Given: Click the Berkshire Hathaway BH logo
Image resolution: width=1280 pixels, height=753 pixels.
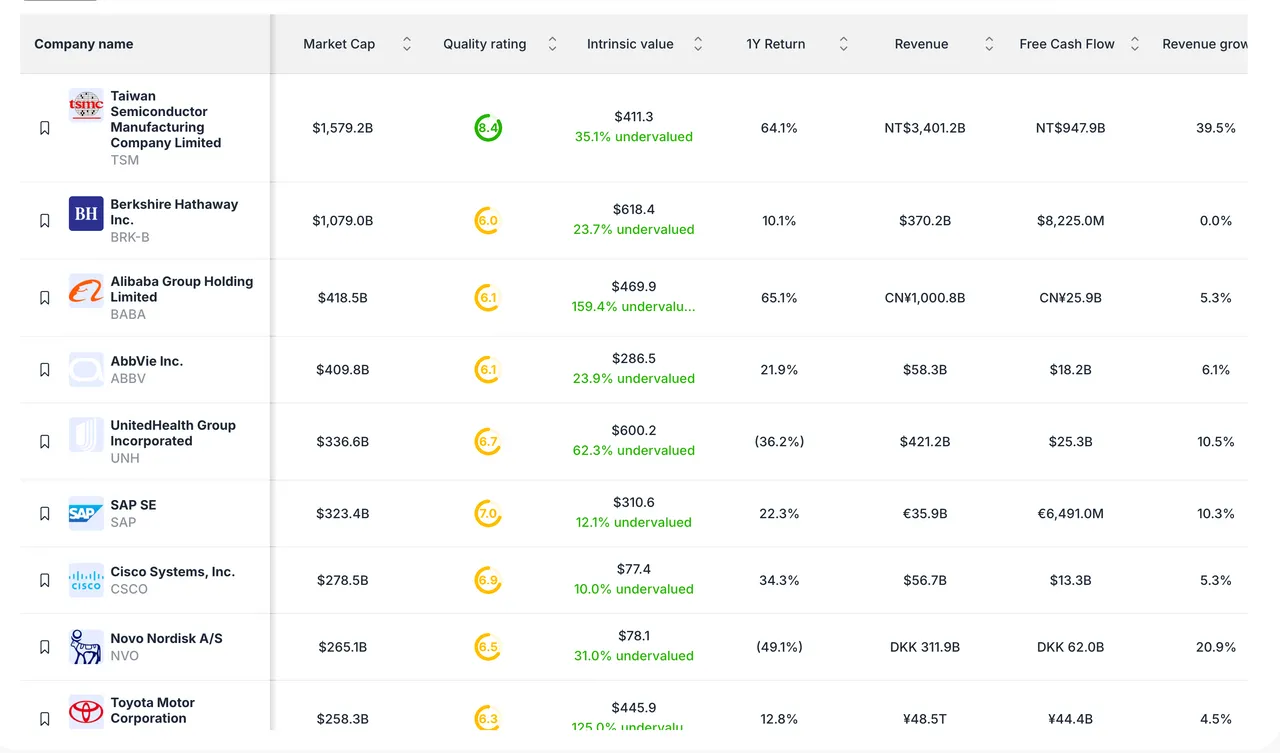Looking at the screenshot, I should click(x=86, y=213).
